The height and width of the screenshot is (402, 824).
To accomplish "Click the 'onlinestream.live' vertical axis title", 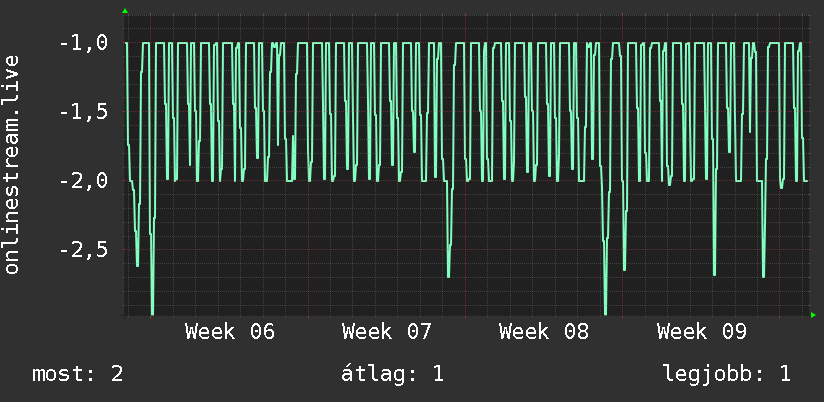I will click(x=12, y=164).
